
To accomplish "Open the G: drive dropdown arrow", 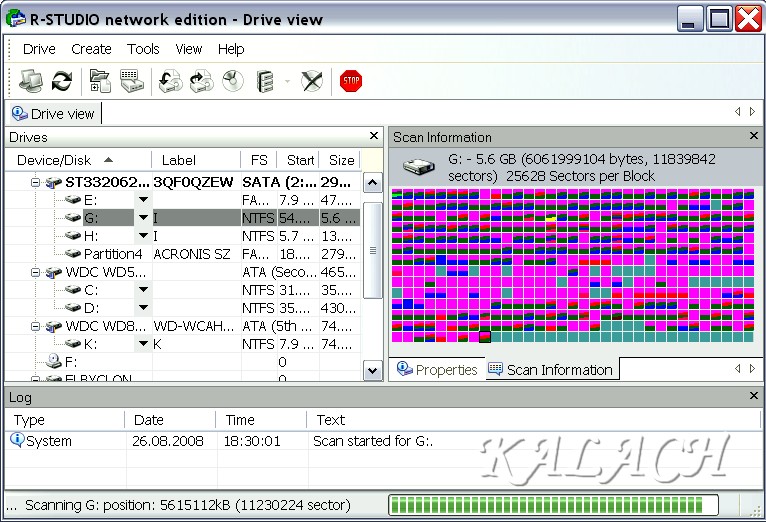I will coord(143,217).
